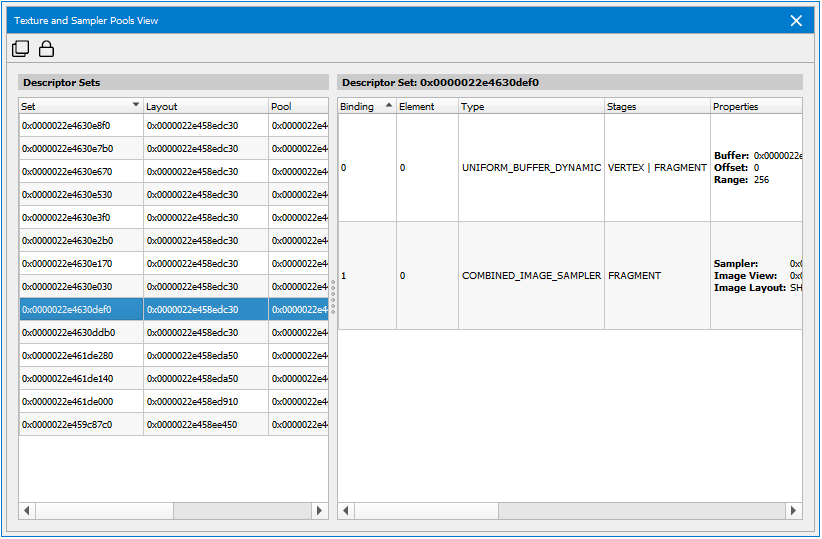
Task: Click the clone view icon in toolbar
Action: pyautogui.click(x=20, y=48)
